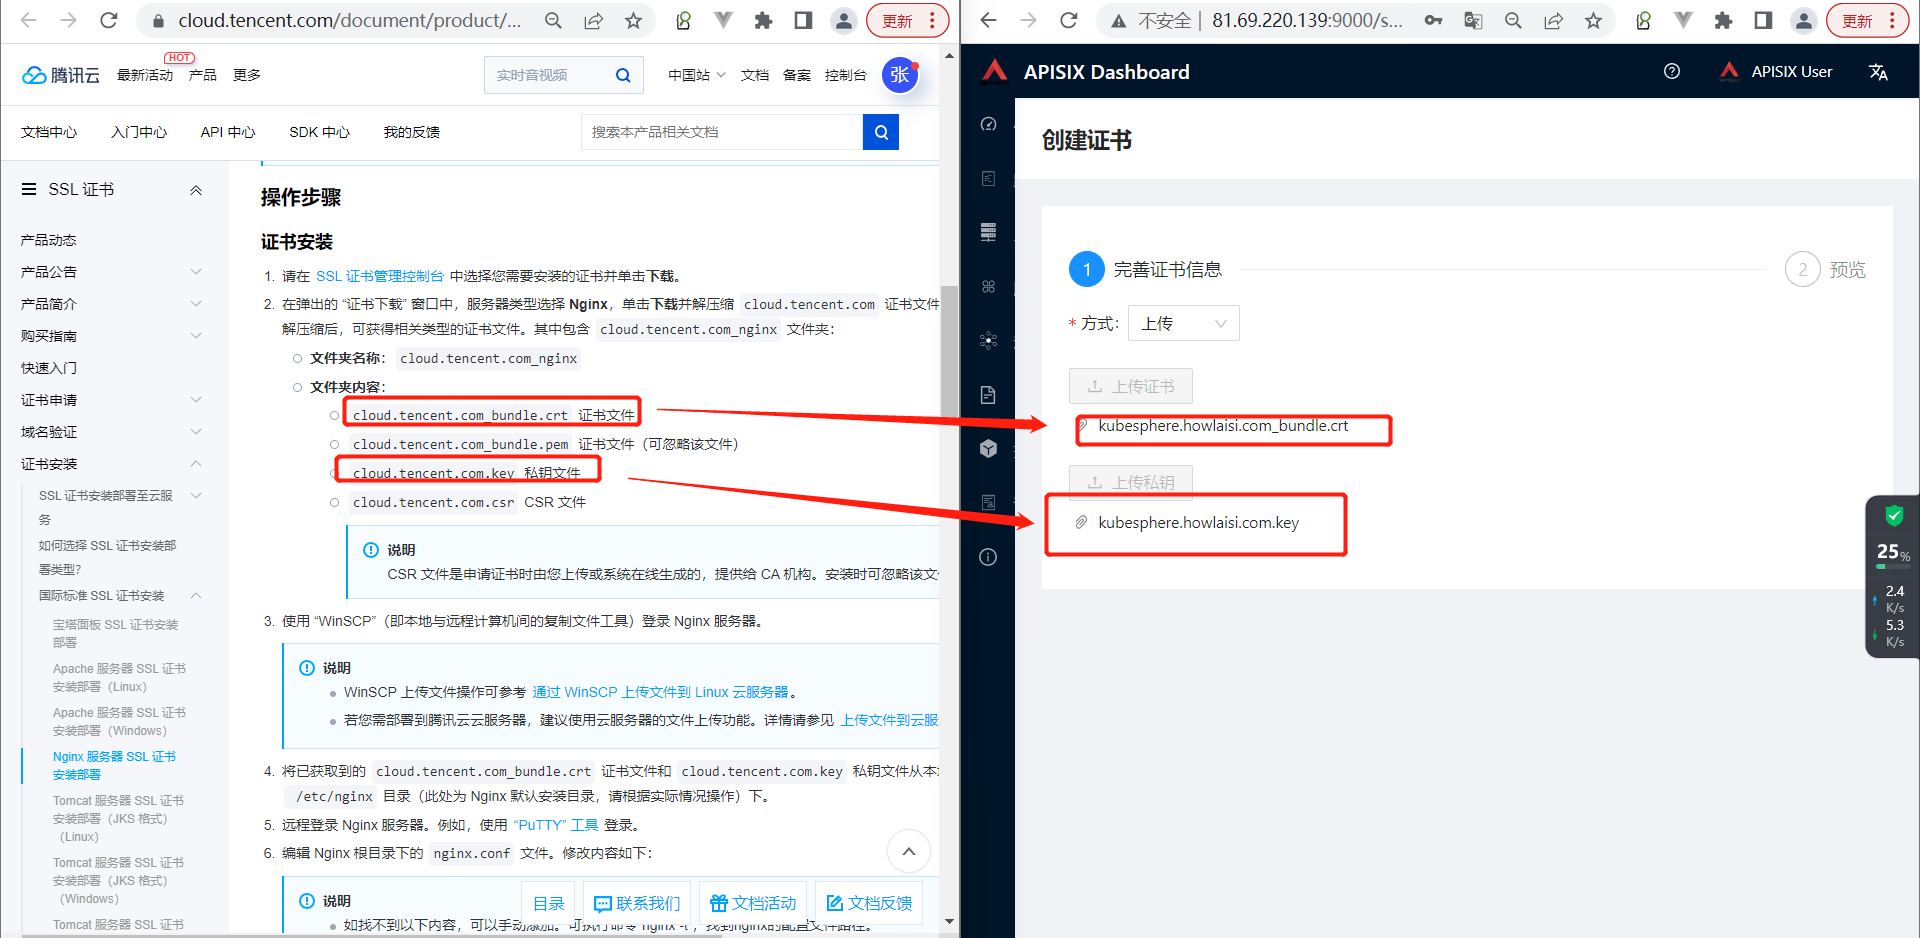Viewport: 1920px width, 938px height.
Task: Open the help question-mark icon in APISIX header
Action: point(1672,72)
